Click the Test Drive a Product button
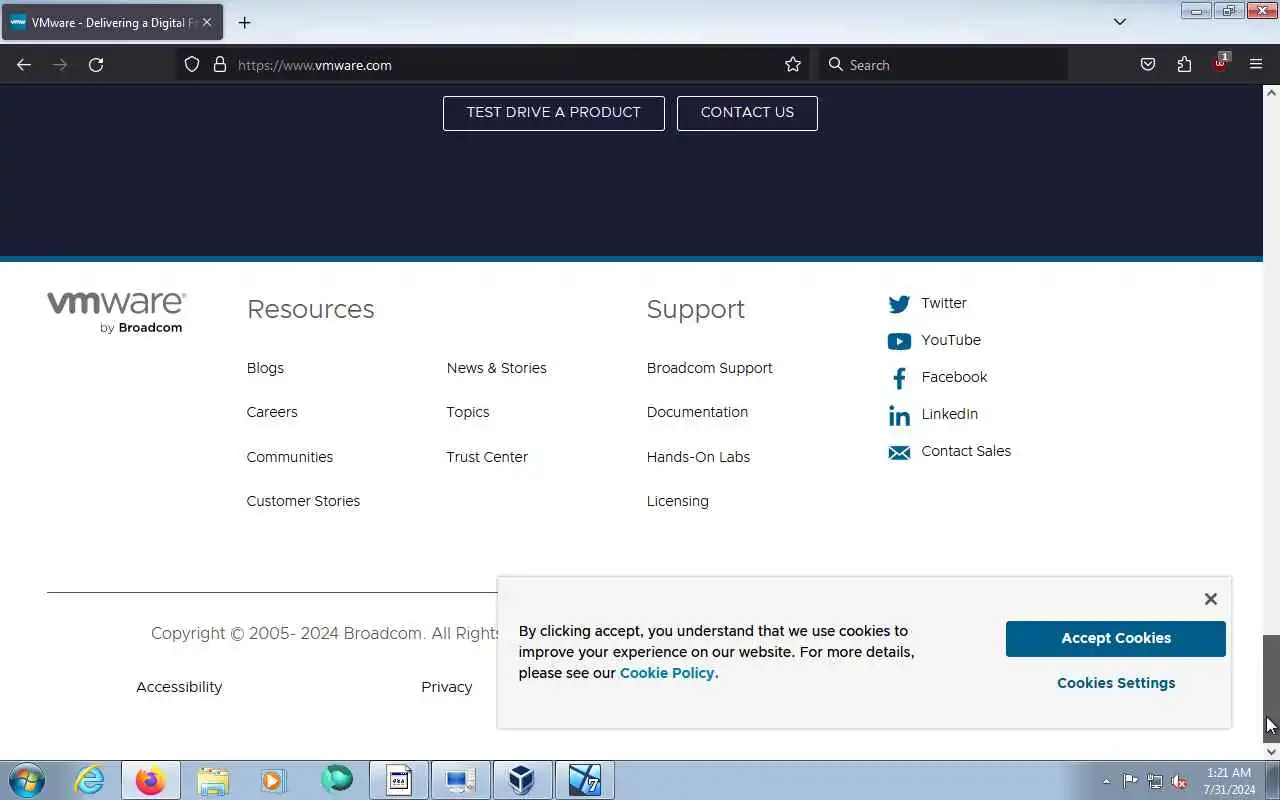This screenshot has width=1280, height=800. tap(553, 113)
